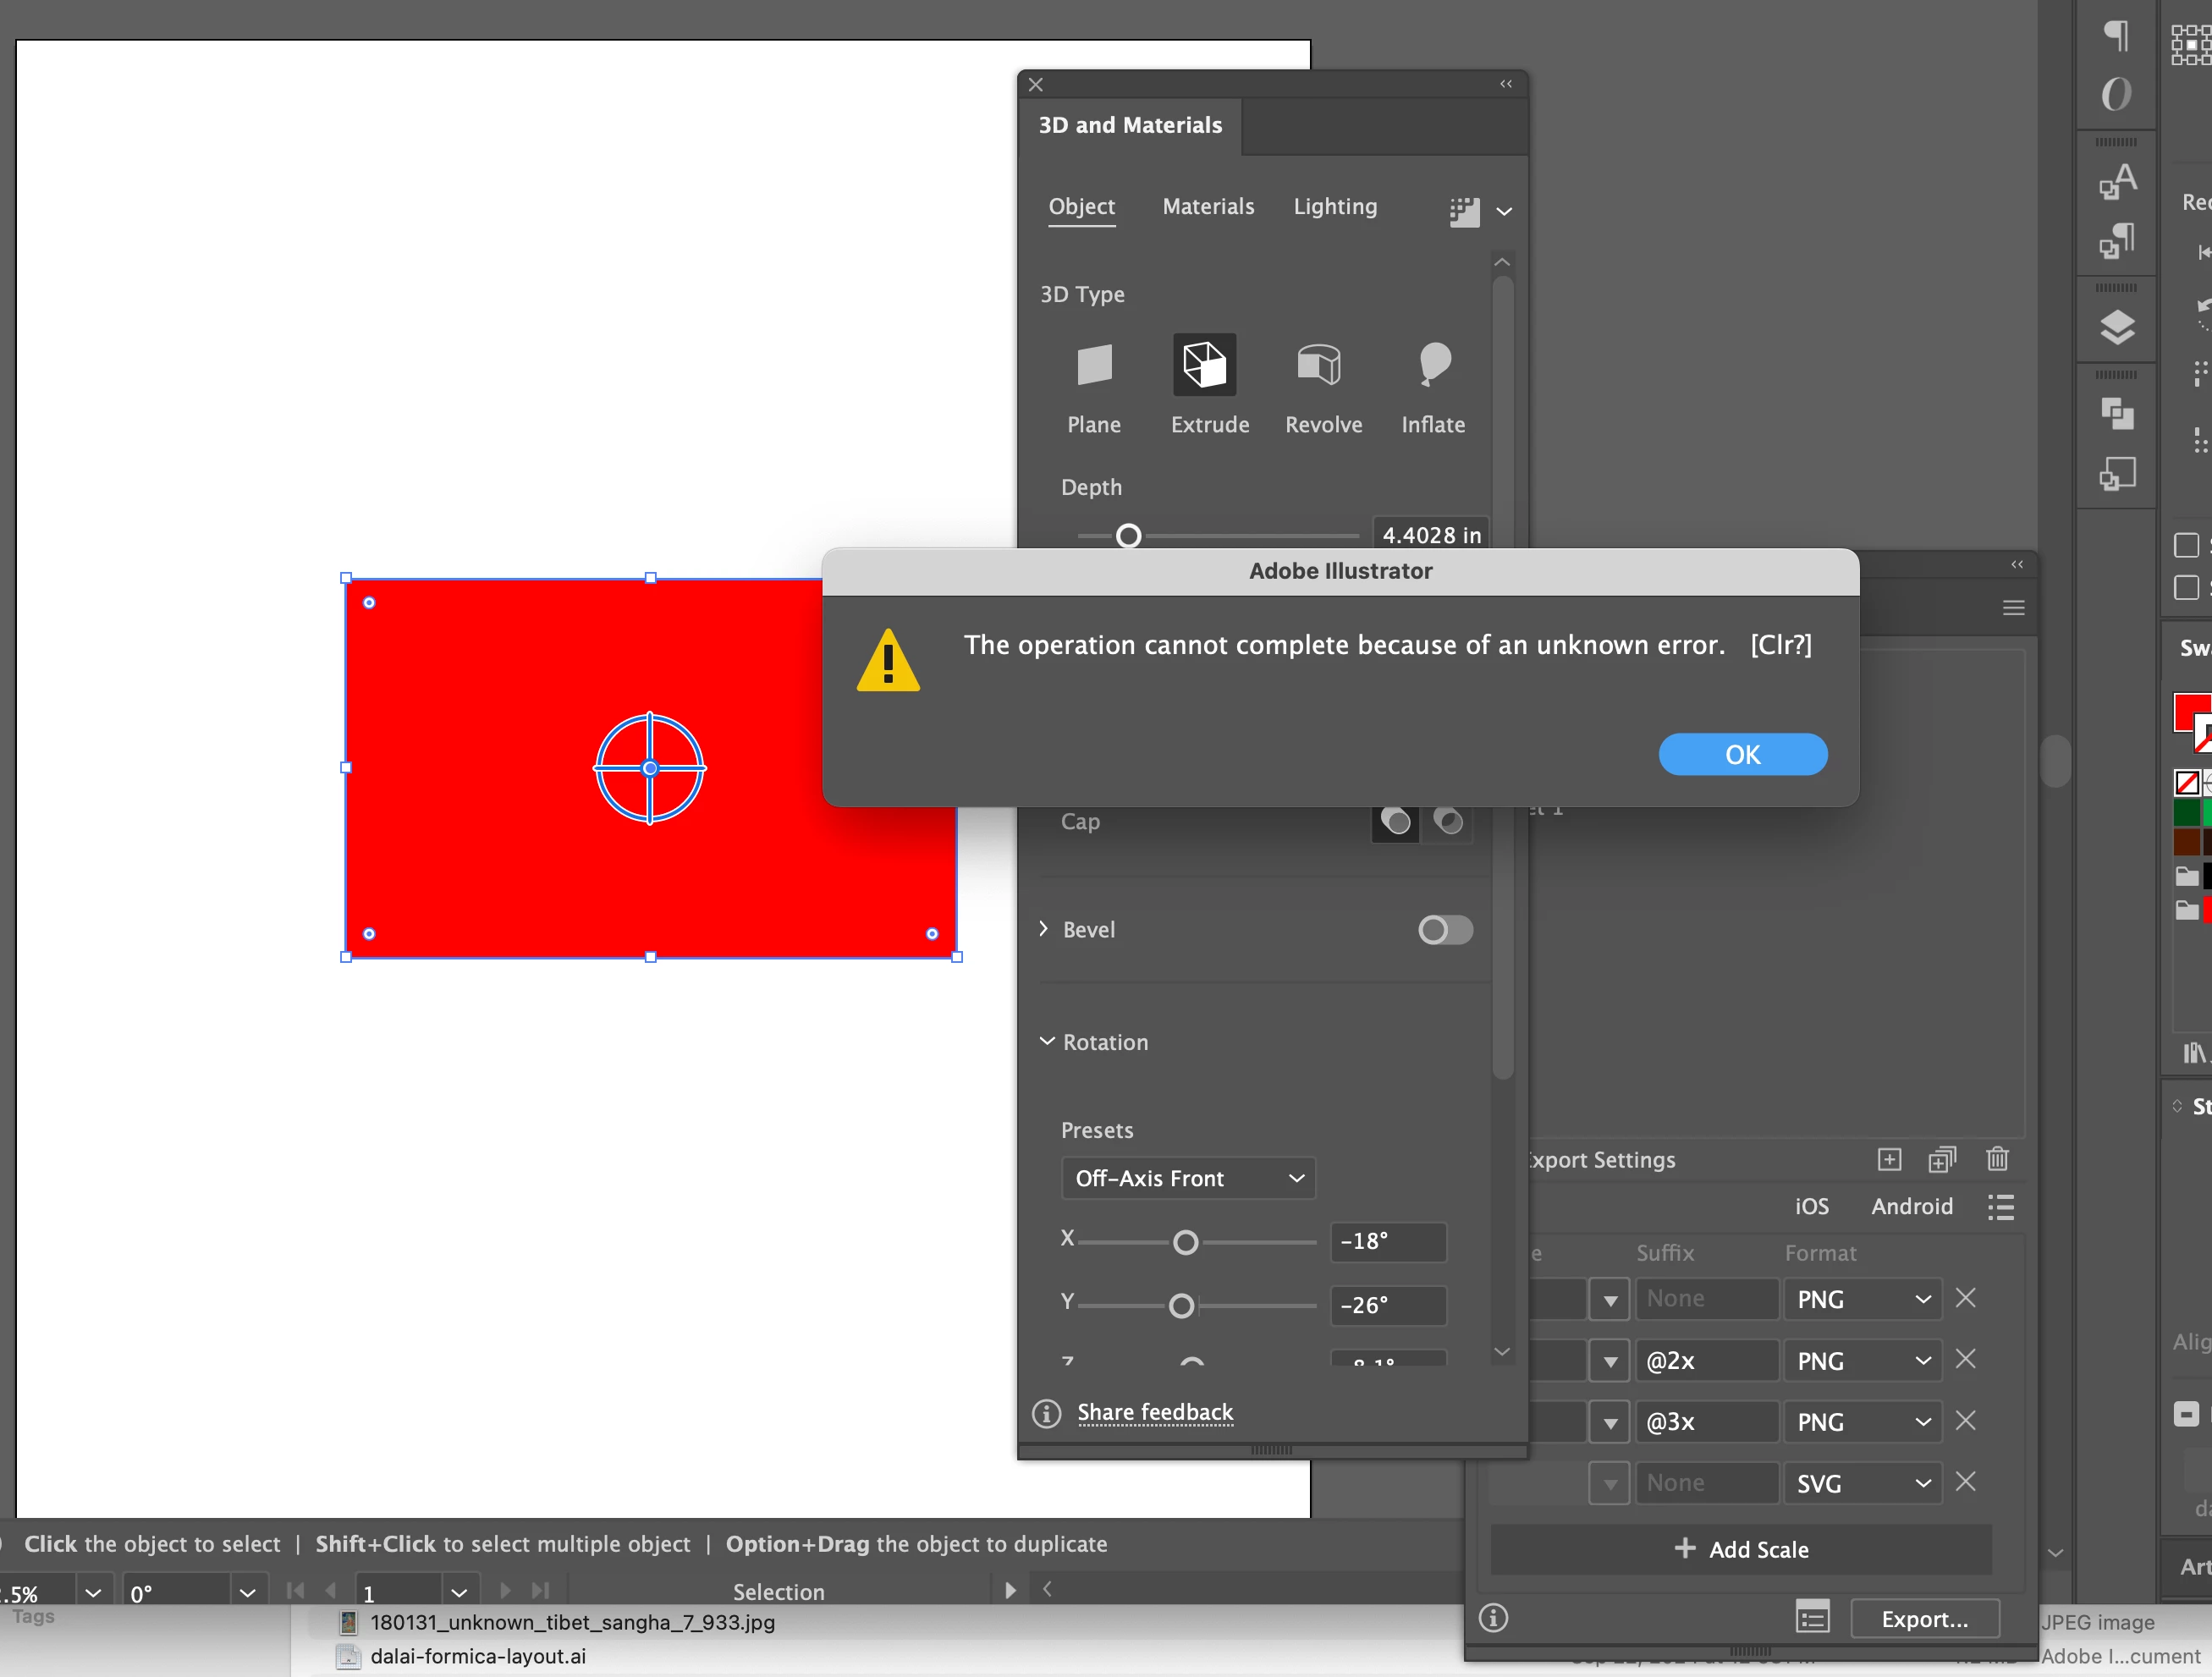2212x1677 pixels.
Task: Open the Off-Axis Front presets dropdown
Action: [1188, 1178]
